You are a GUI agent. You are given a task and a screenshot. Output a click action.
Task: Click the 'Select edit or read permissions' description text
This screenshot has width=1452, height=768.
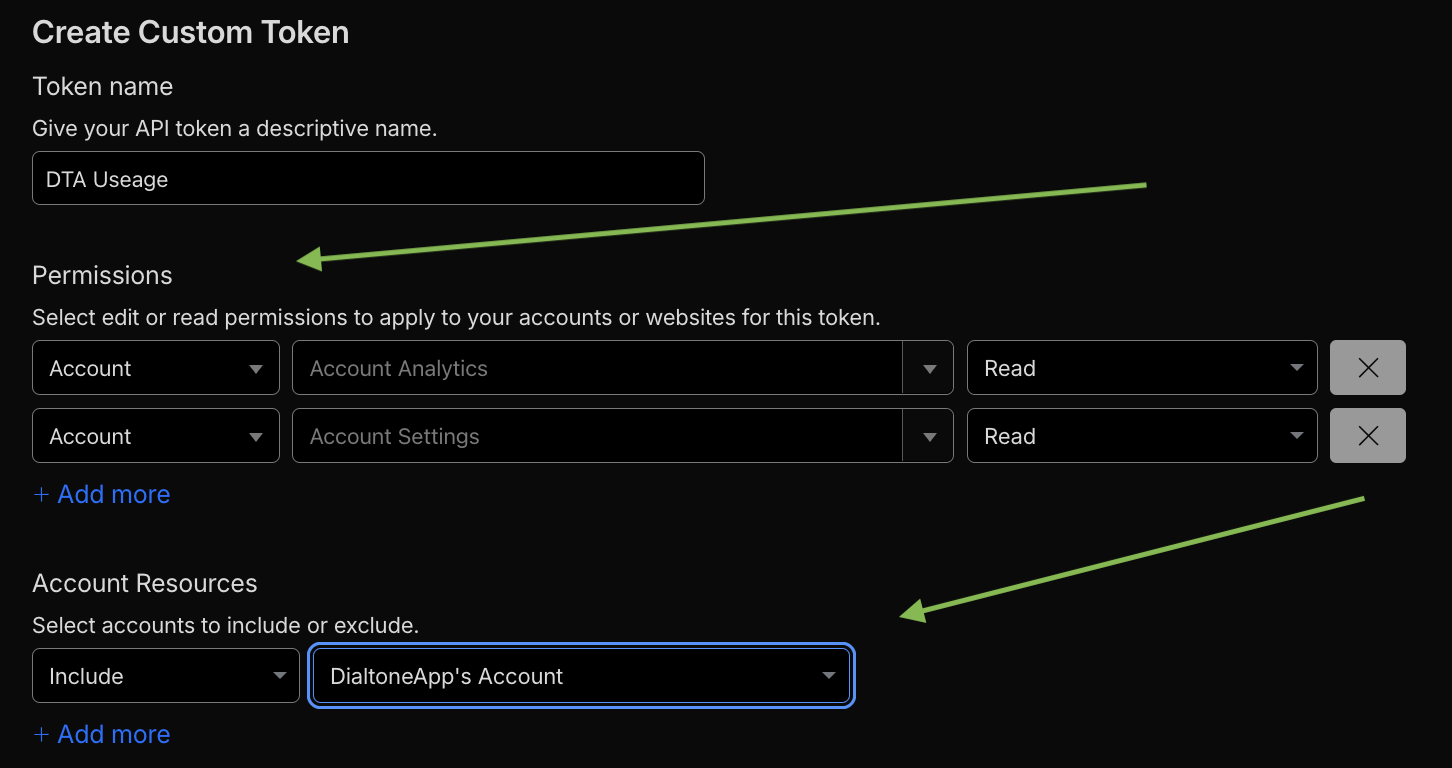456,318
